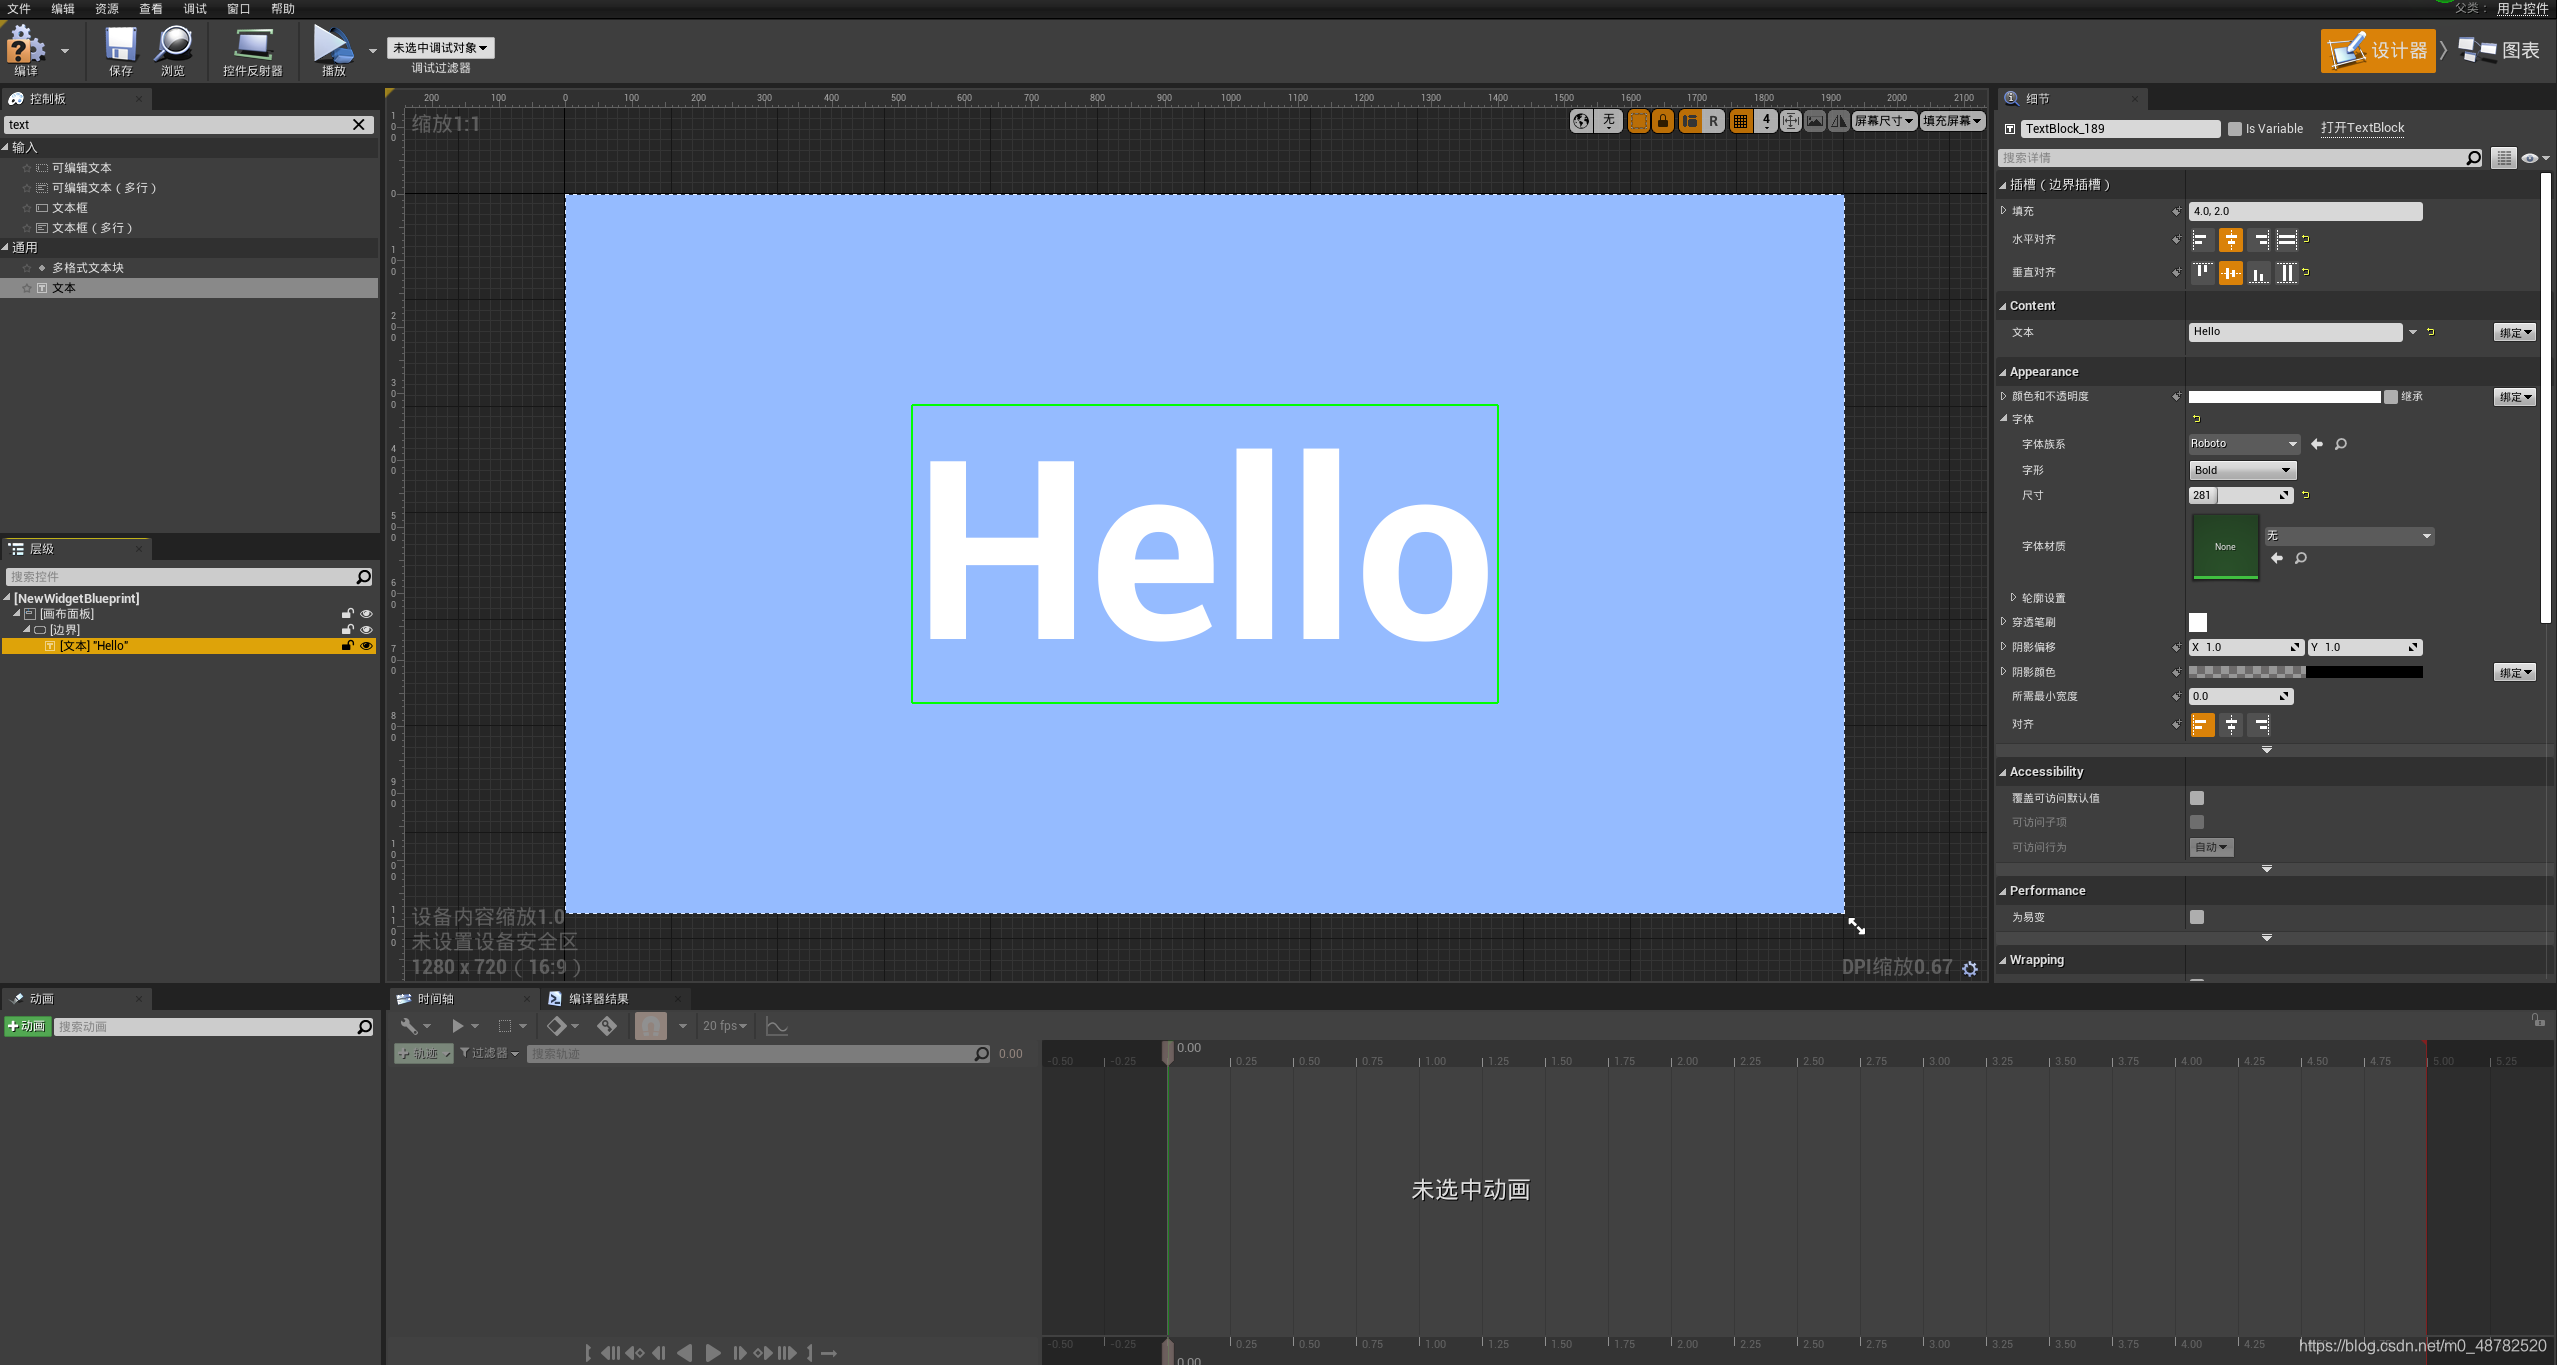Click the strike brush white swatch
The image size is (2557, 1365).
point(2198,622)
